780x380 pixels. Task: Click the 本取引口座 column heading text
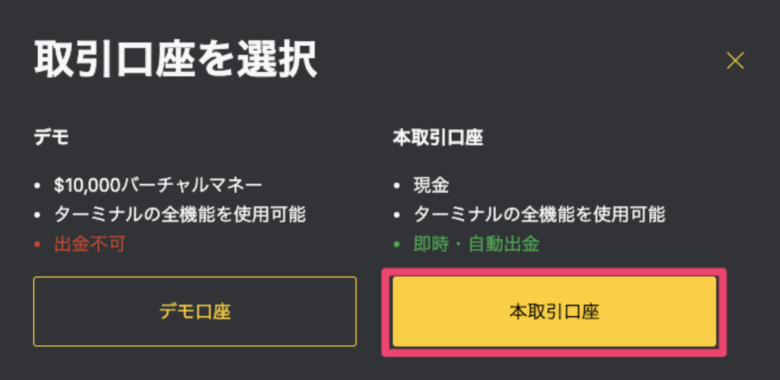tap(438, 138)
